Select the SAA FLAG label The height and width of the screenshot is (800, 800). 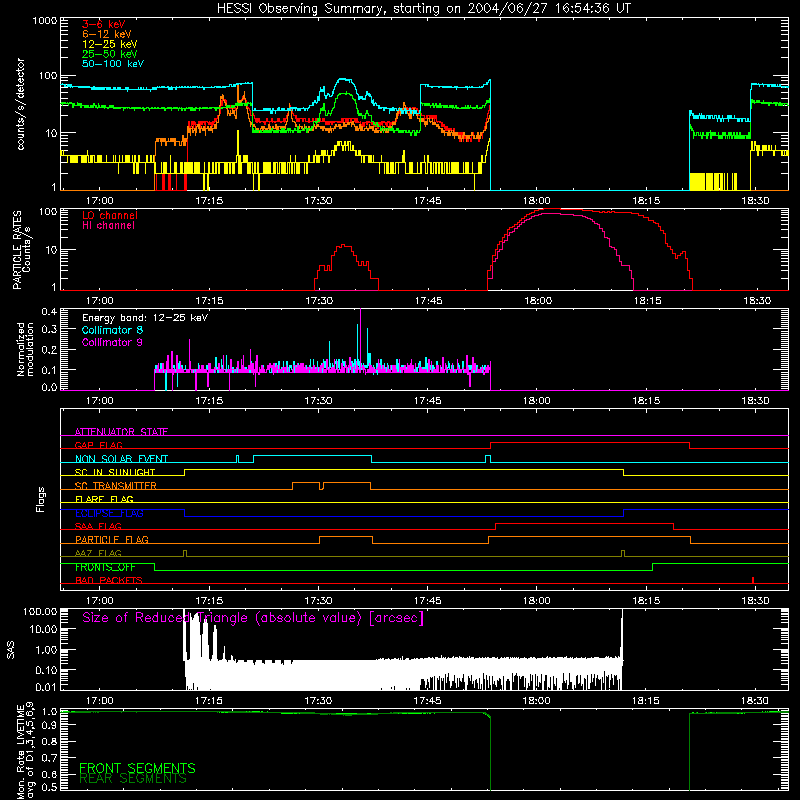pyautogui.click(x=98, y=526)
